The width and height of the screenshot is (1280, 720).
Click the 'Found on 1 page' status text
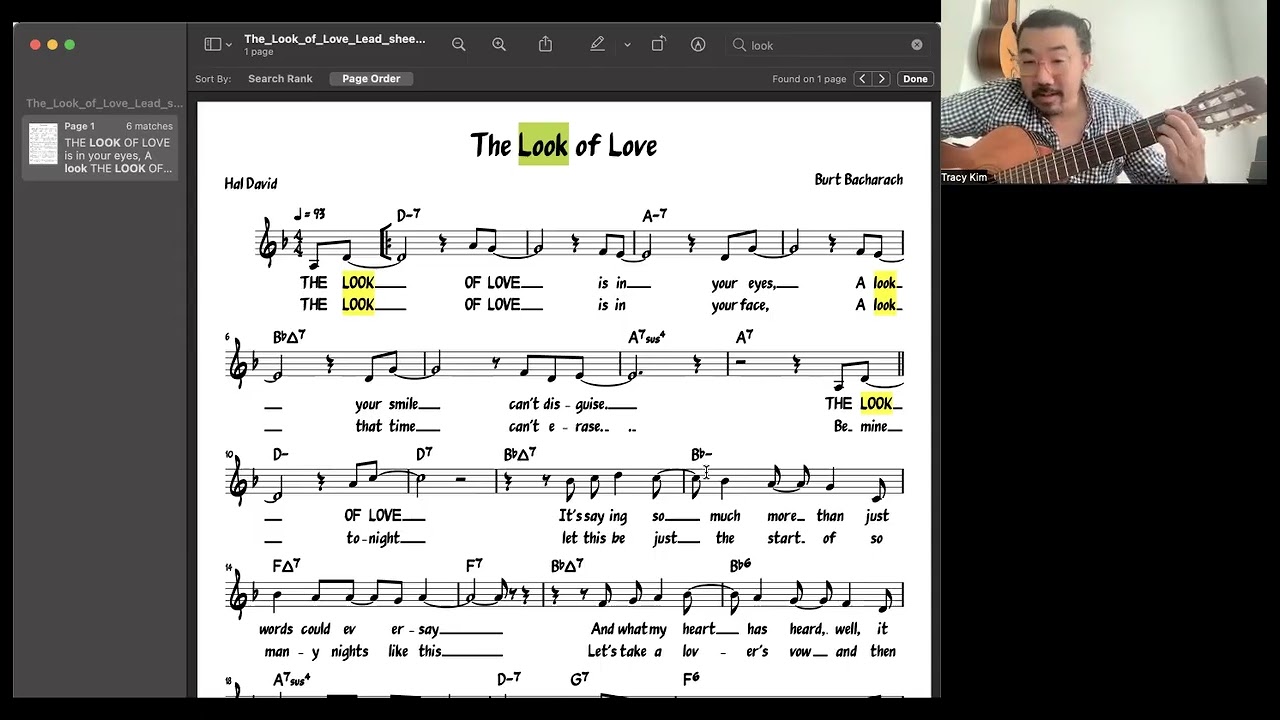coord(809,78)
